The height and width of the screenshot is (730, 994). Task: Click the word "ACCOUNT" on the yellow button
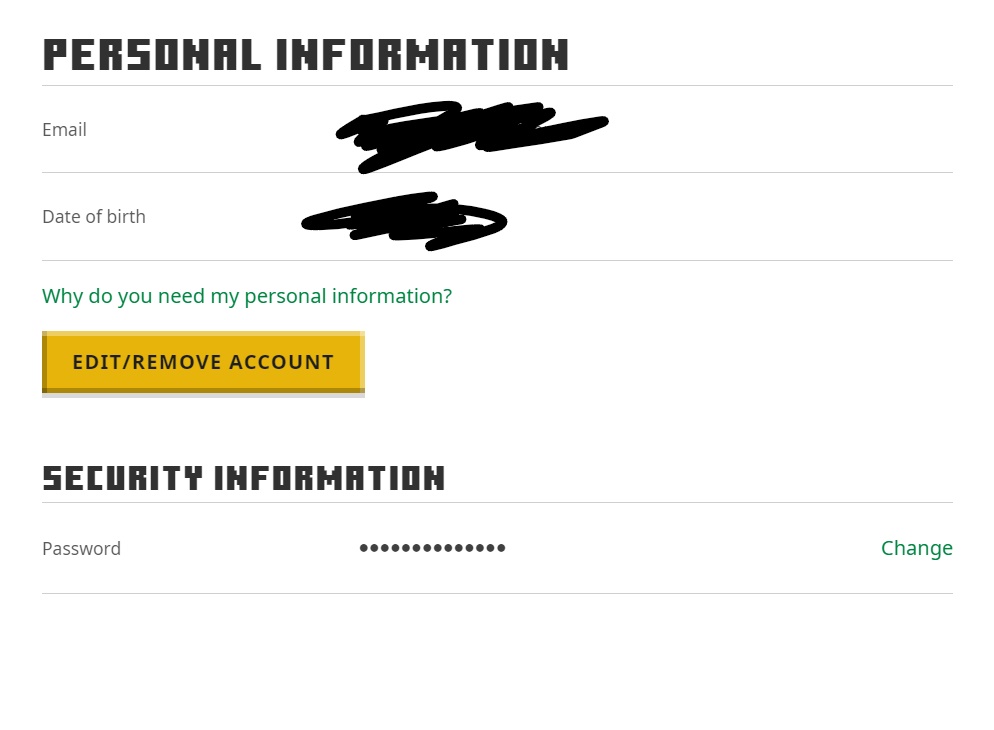click(281, 362)
